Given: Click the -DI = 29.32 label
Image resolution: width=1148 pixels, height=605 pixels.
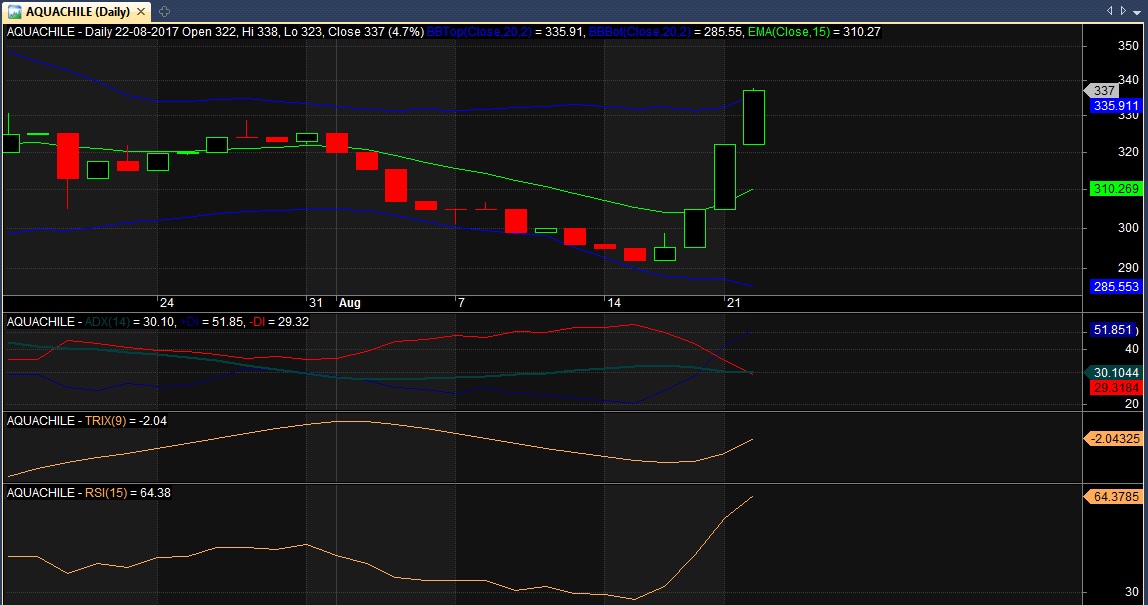Looking at the screenshot, I should click(x=279, y=322).
